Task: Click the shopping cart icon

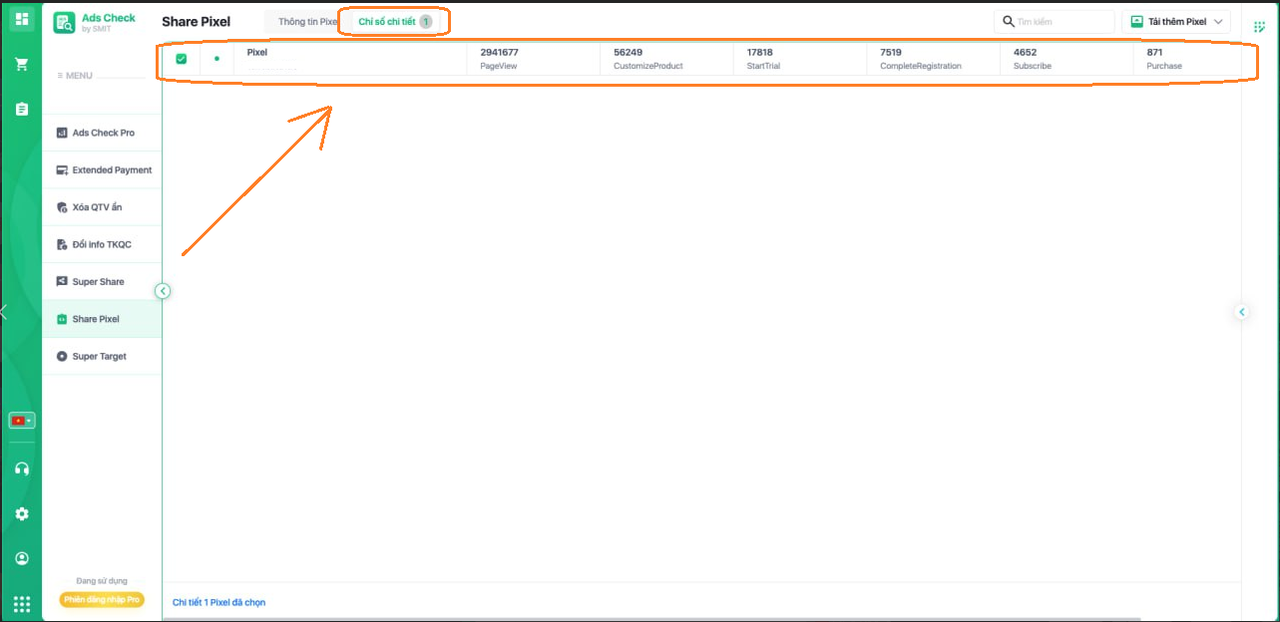Action: 22,64
